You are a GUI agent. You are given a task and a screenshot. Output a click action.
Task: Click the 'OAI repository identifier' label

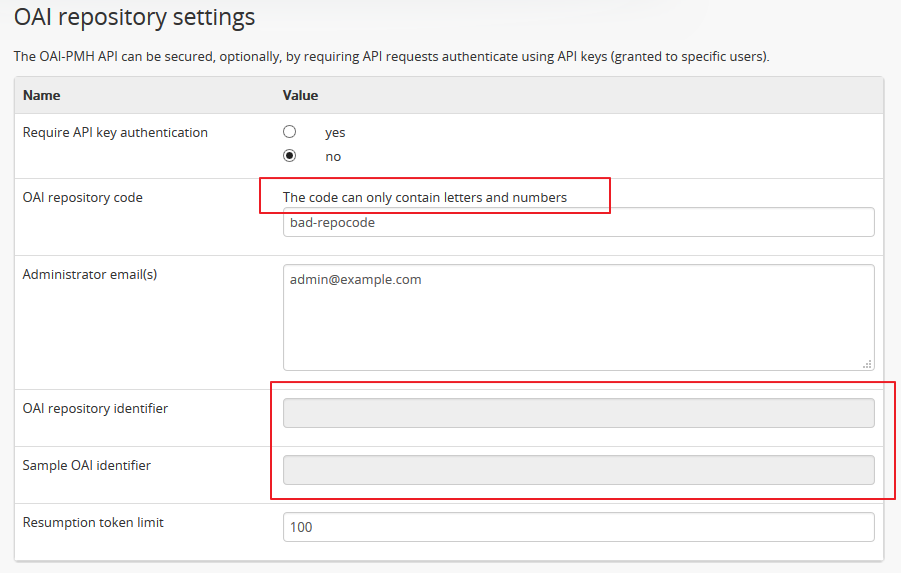[x=95, y=408]
